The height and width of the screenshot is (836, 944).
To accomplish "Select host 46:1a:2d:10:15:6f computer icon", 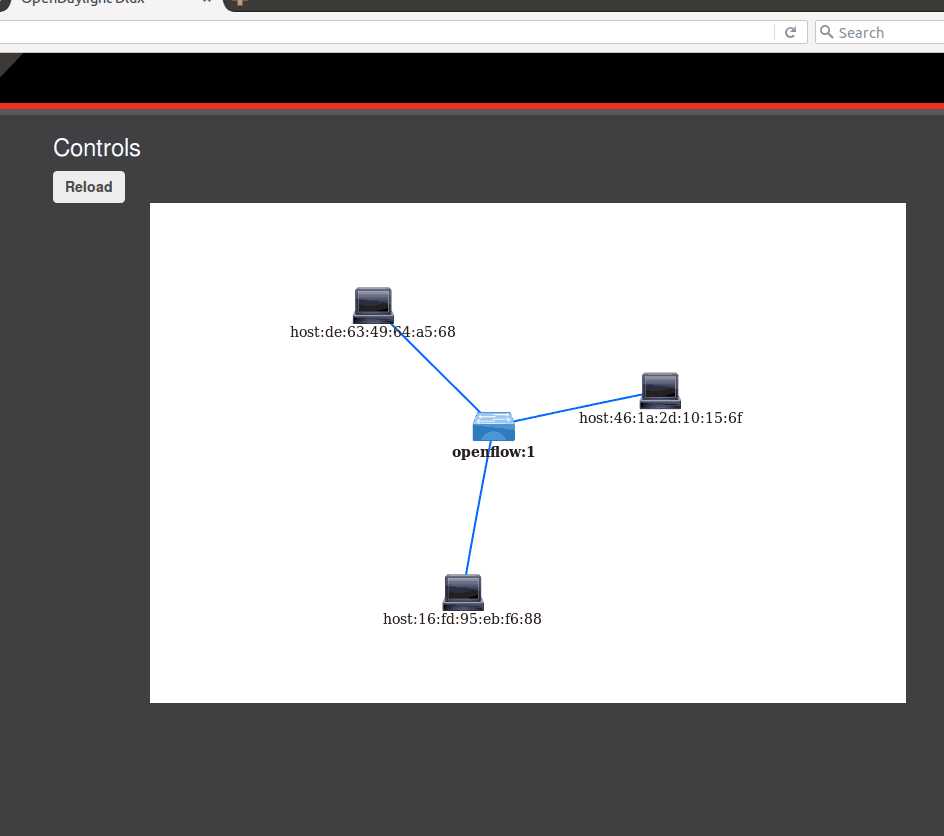I will point(660,391).
